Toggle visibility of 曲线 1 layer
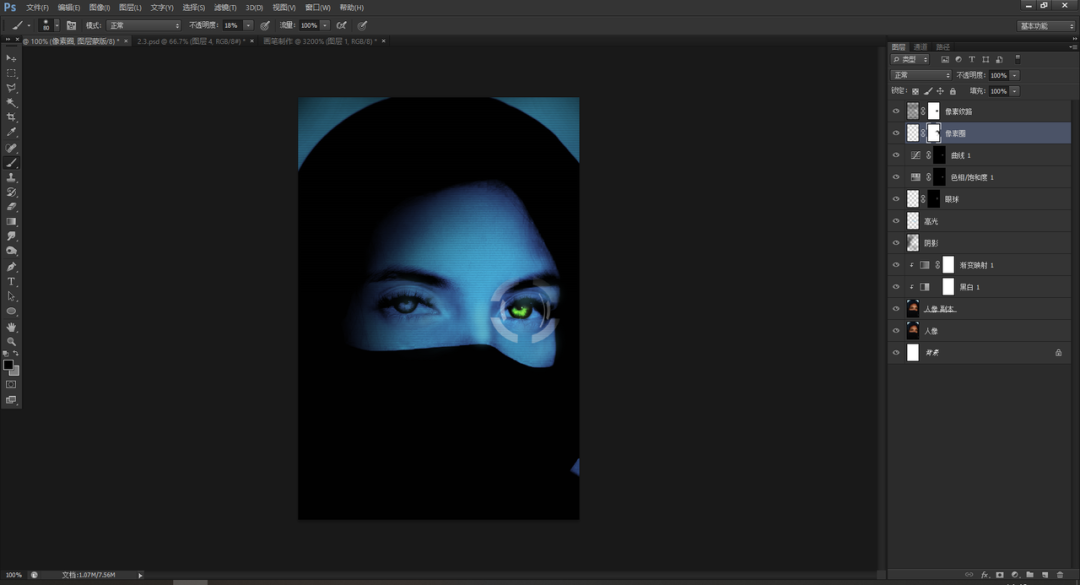1080x585 pixels. point(896,155)
